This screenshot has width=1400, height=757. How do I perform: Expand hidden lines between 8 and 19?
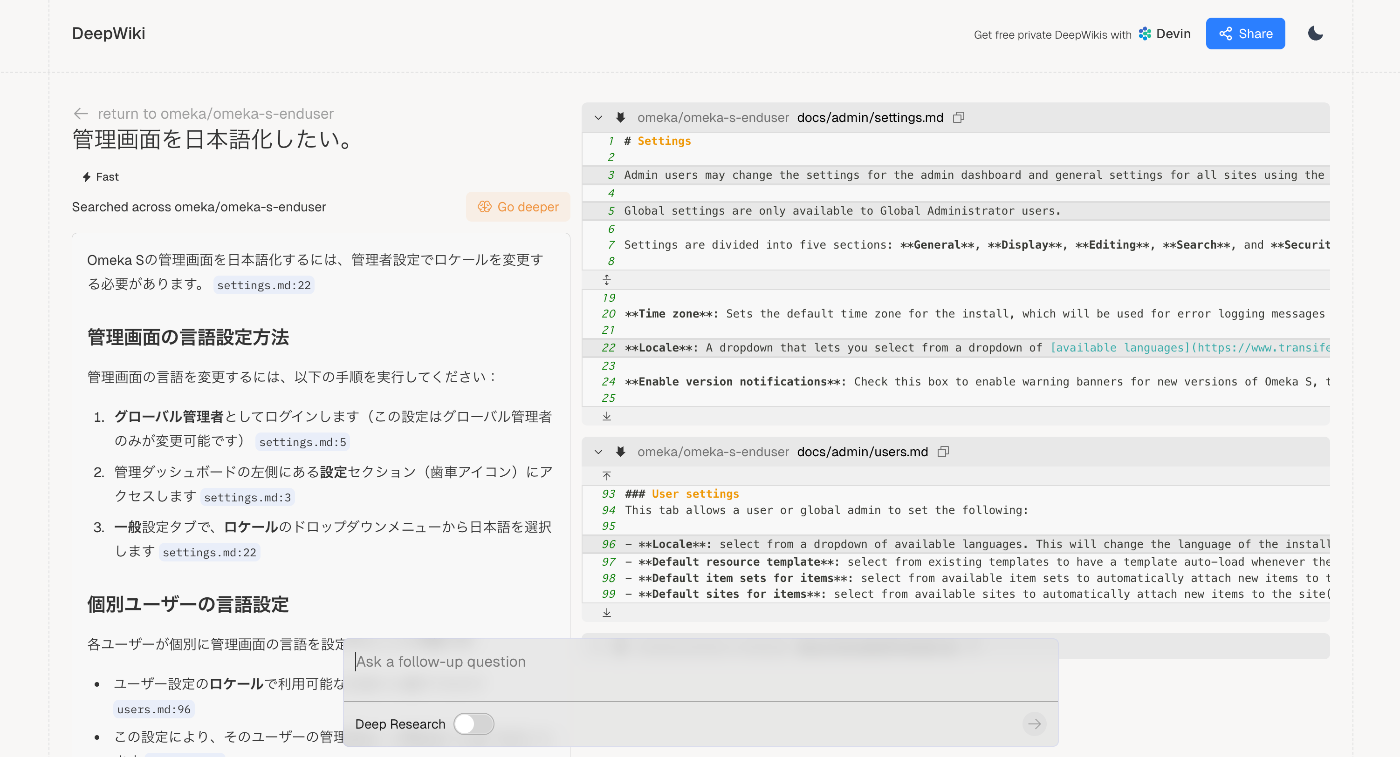(606, 279)
